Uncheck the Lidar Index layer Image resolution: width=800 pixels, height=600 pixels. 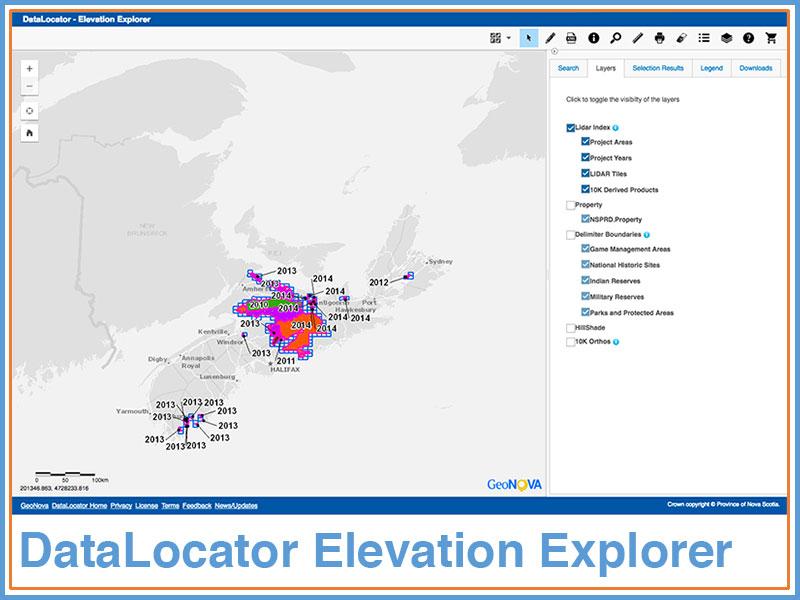point(570,128)
